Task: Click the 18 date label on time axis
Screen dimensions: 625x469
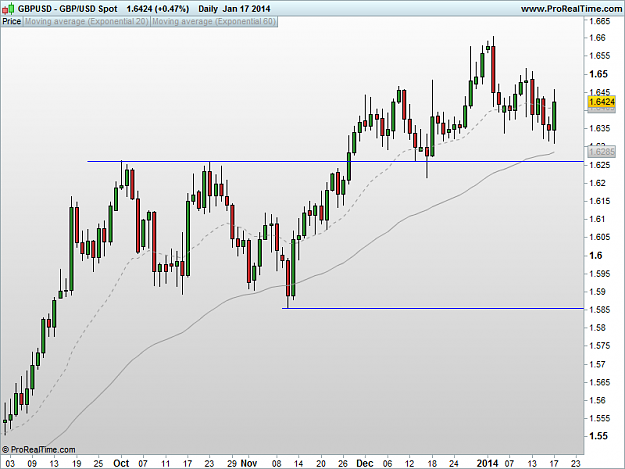Action: pos(432,464)
